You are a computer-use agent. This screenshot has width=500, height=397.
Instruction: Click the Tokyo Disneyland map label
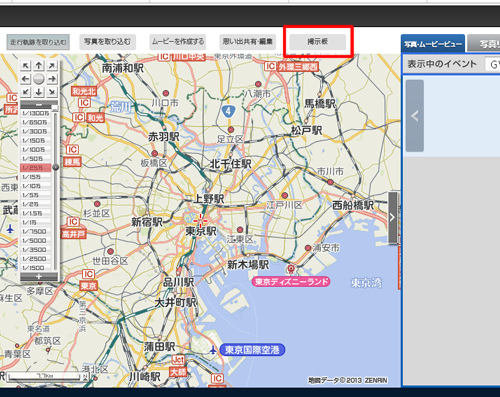tap(291, 282)
